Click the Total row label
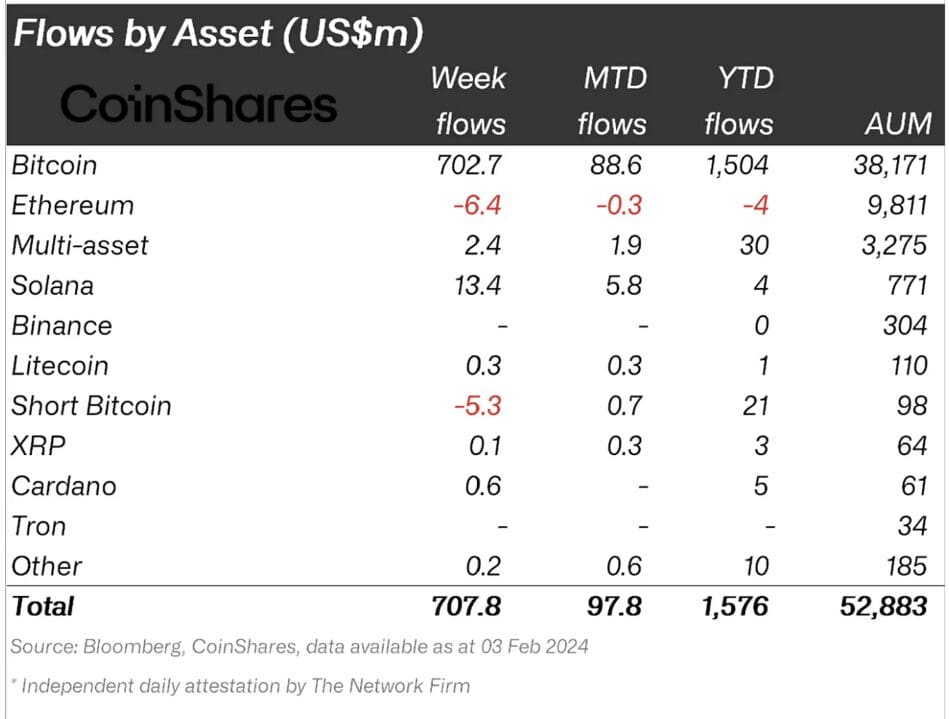This screenshot has width=949, height=719. tap(42, 606)
